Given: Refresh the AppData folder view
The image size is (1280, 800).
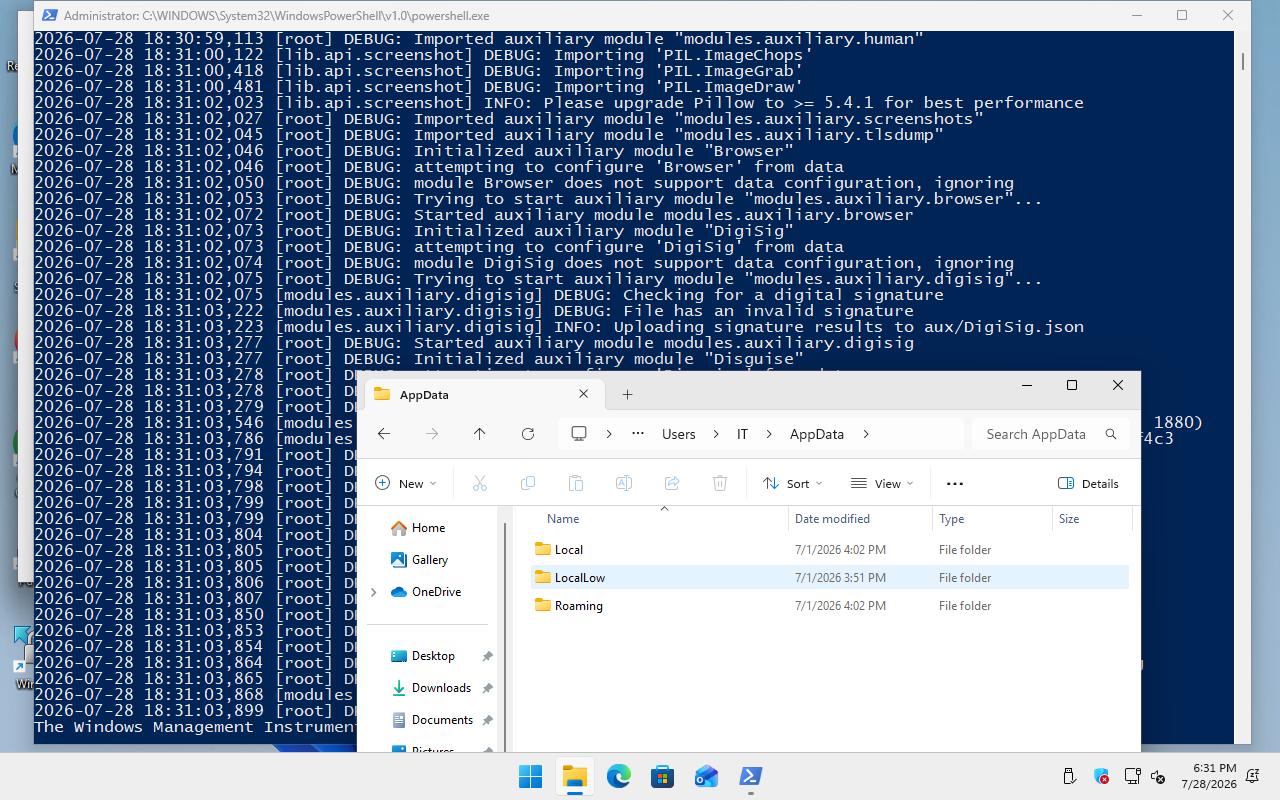Looking at the screenshot, I should [x=528, y=434].
